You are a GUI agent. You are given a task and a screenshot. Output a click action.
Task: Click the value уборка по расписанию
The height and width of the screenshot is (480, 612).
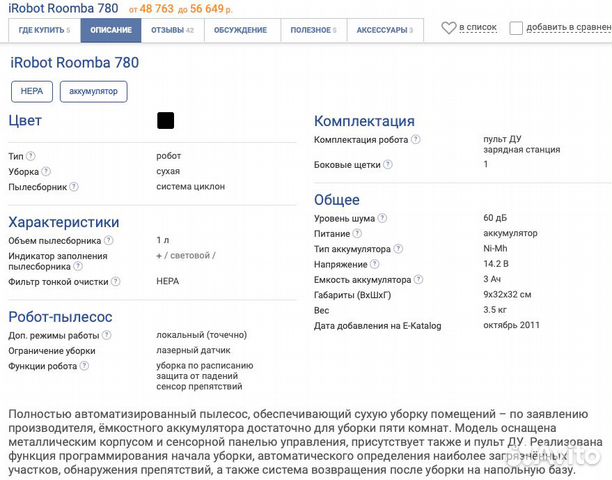click(205, 366)
